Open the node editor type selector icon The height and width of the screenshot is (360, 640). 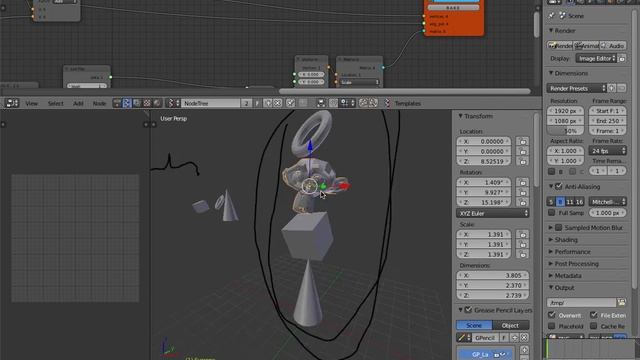point(12,103)
